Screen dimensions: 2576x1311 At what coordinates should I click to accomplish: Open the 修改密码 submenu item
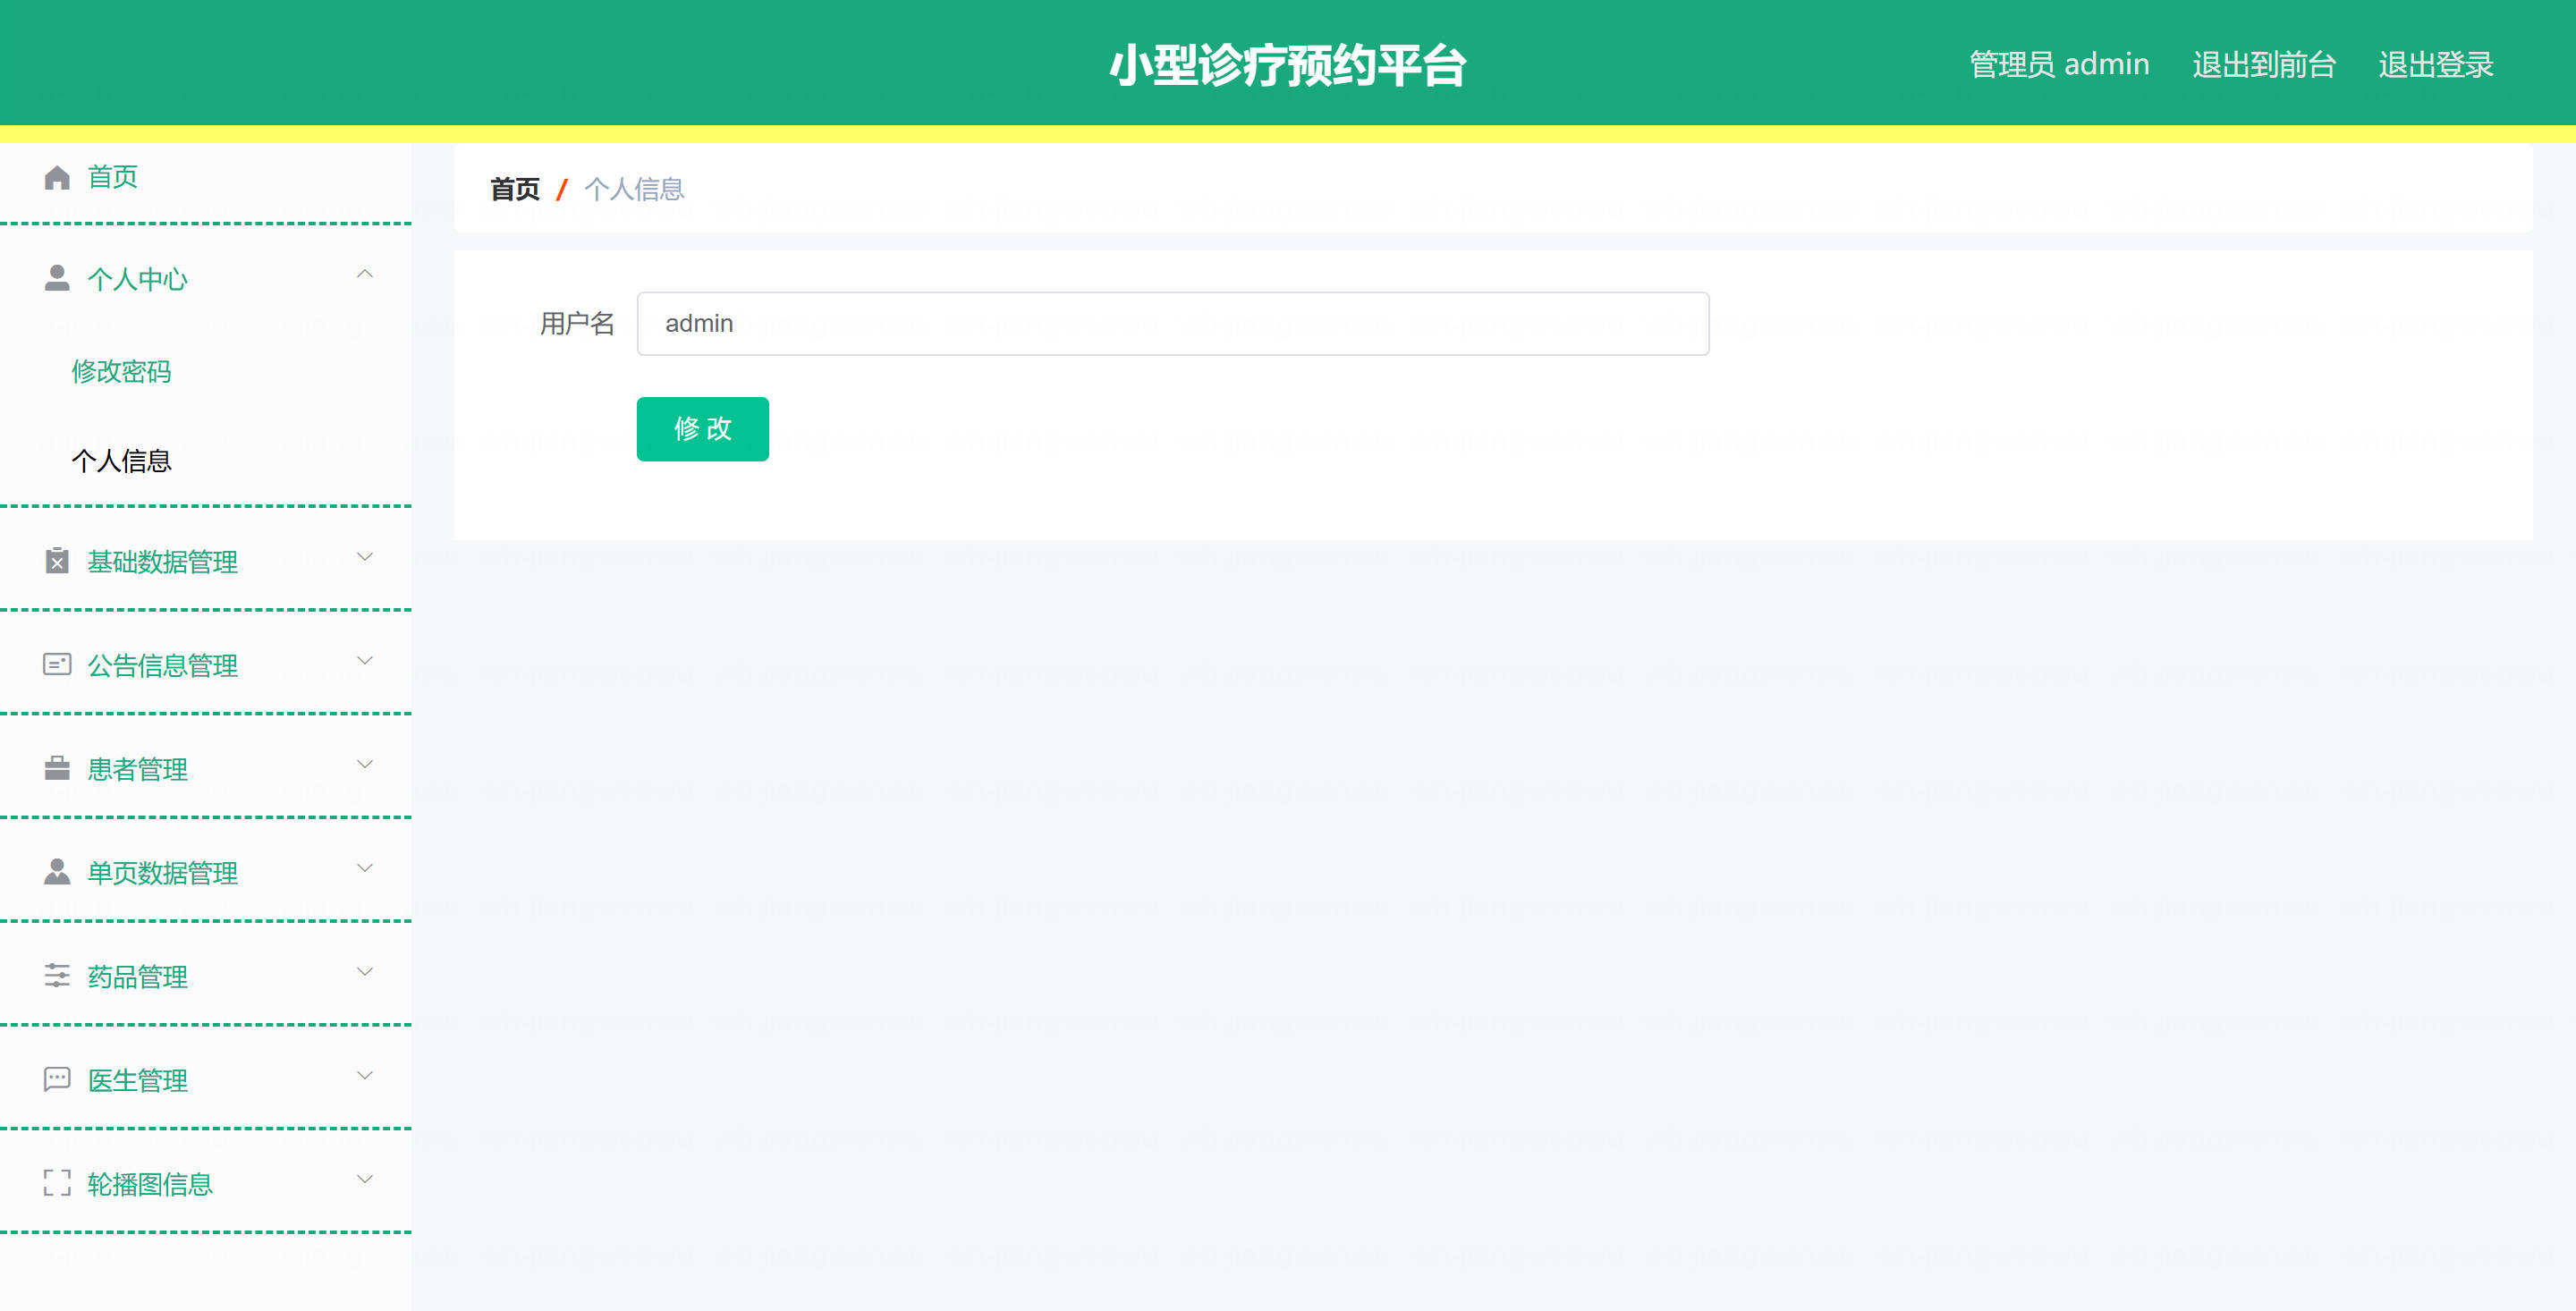[x=121, y=372]
